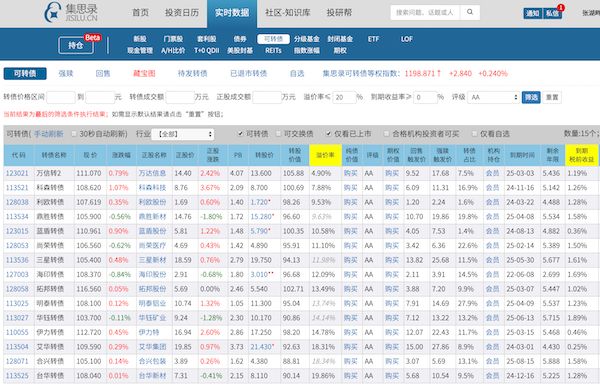Open REITs in the sub-navigation
Image resolution: width=600 pixels, height=388 pixels.
(273, 51)
